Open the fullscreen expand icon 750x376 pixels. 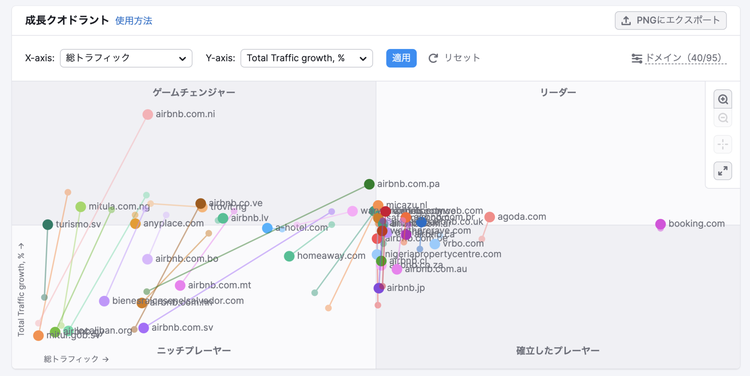click(723, 170)
